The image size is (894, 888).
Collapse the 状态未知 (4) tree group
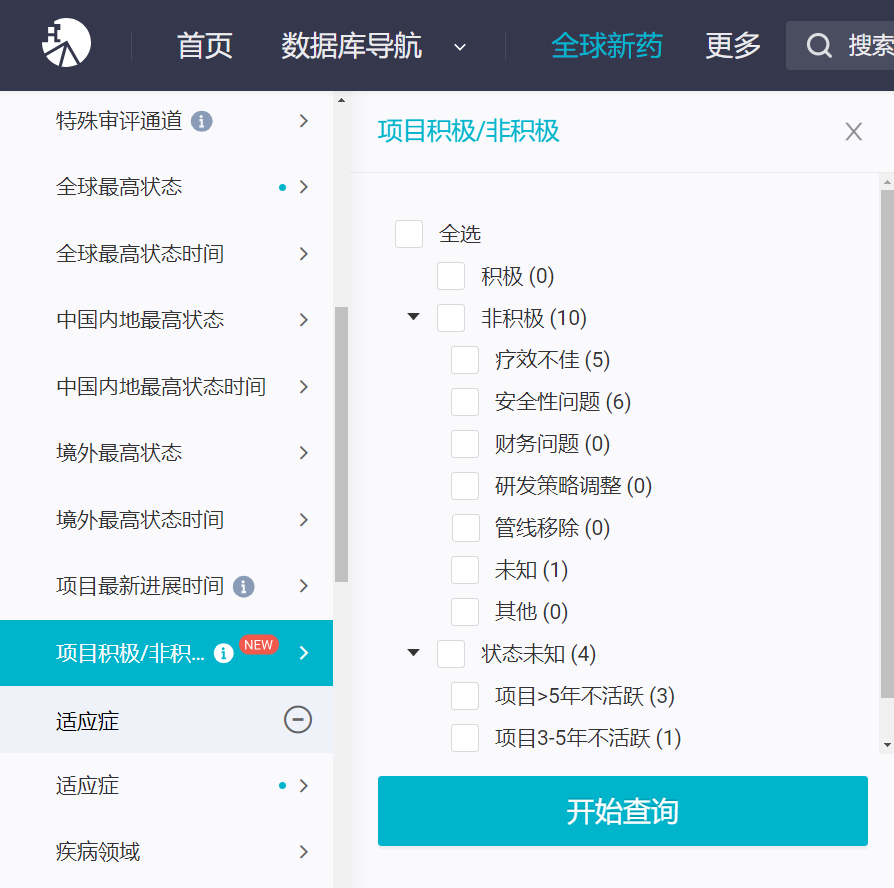pyautogui.click(x=413, y=652)
